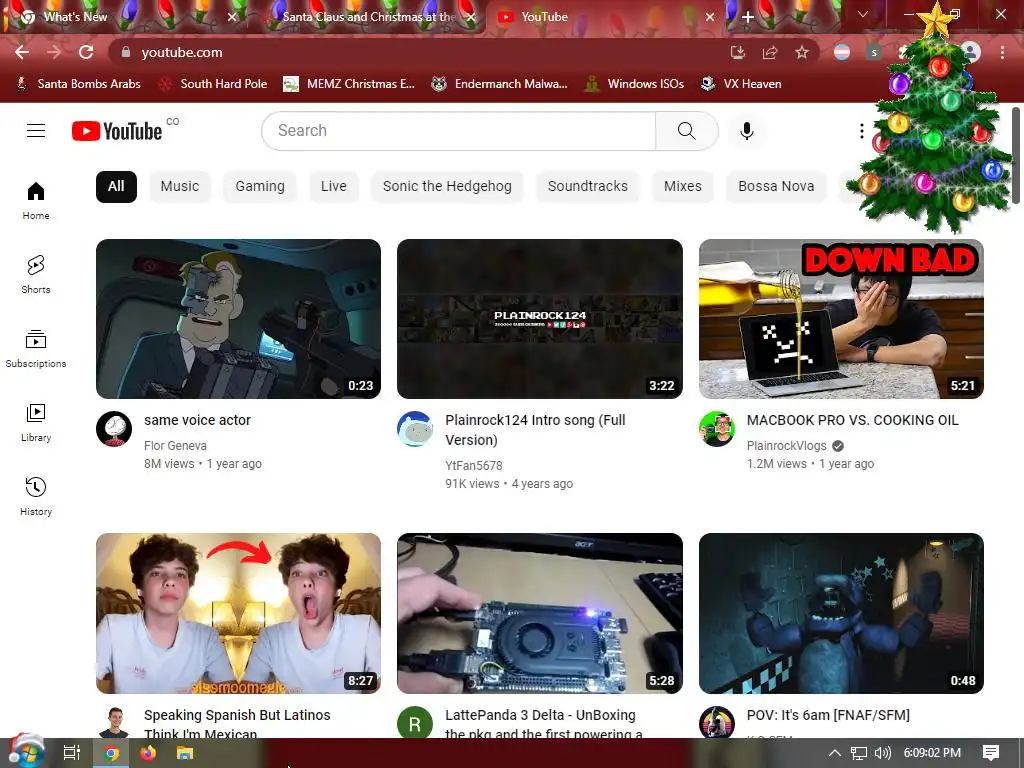1024x768 pixels.
Task: Open Task View on the taskbar
Action: pyautogui.click(x=72, y=753)
